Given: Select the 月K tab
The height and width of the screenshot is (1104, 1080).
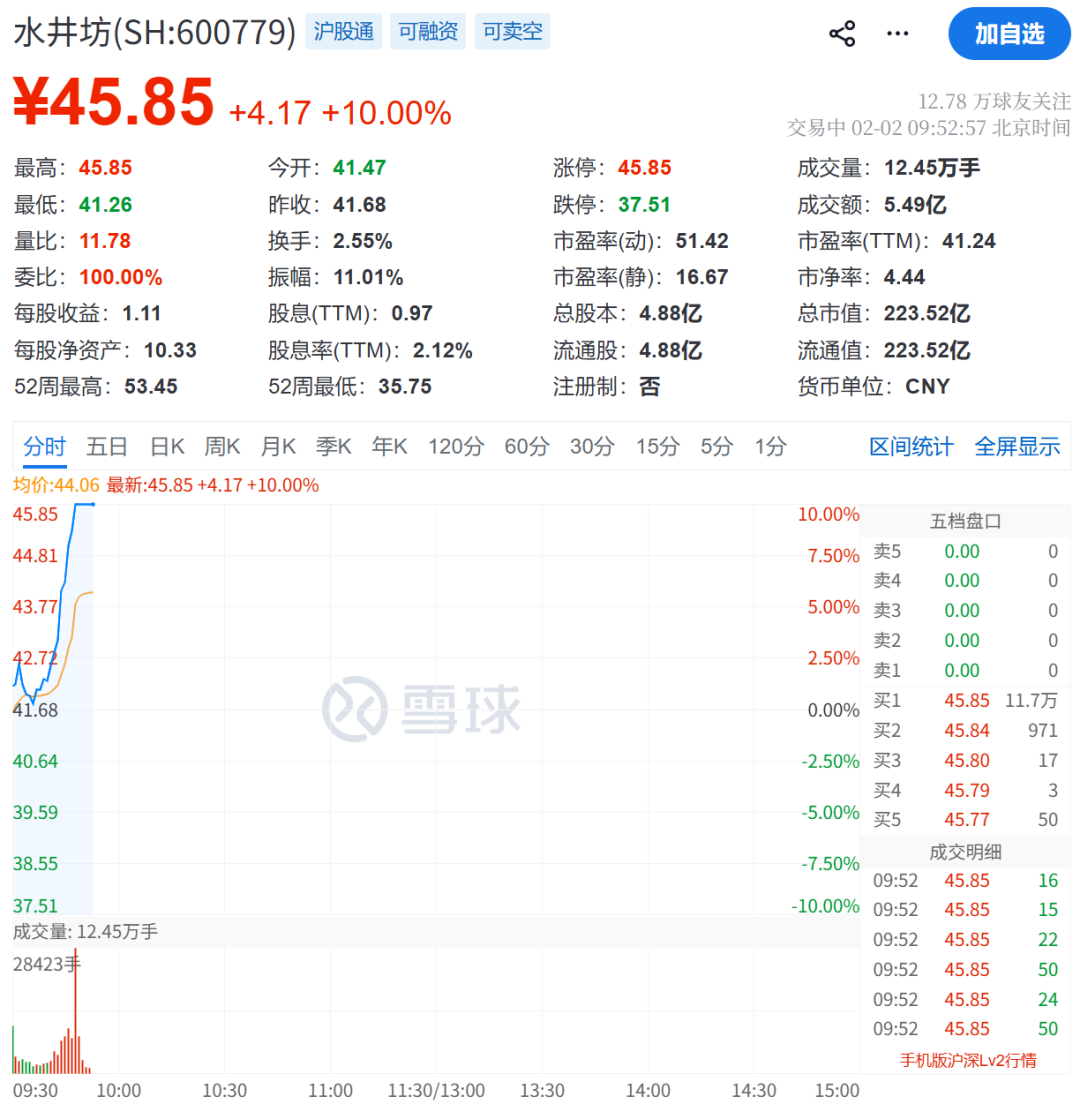Looking at the screenshot, I should tap(278, 447).
